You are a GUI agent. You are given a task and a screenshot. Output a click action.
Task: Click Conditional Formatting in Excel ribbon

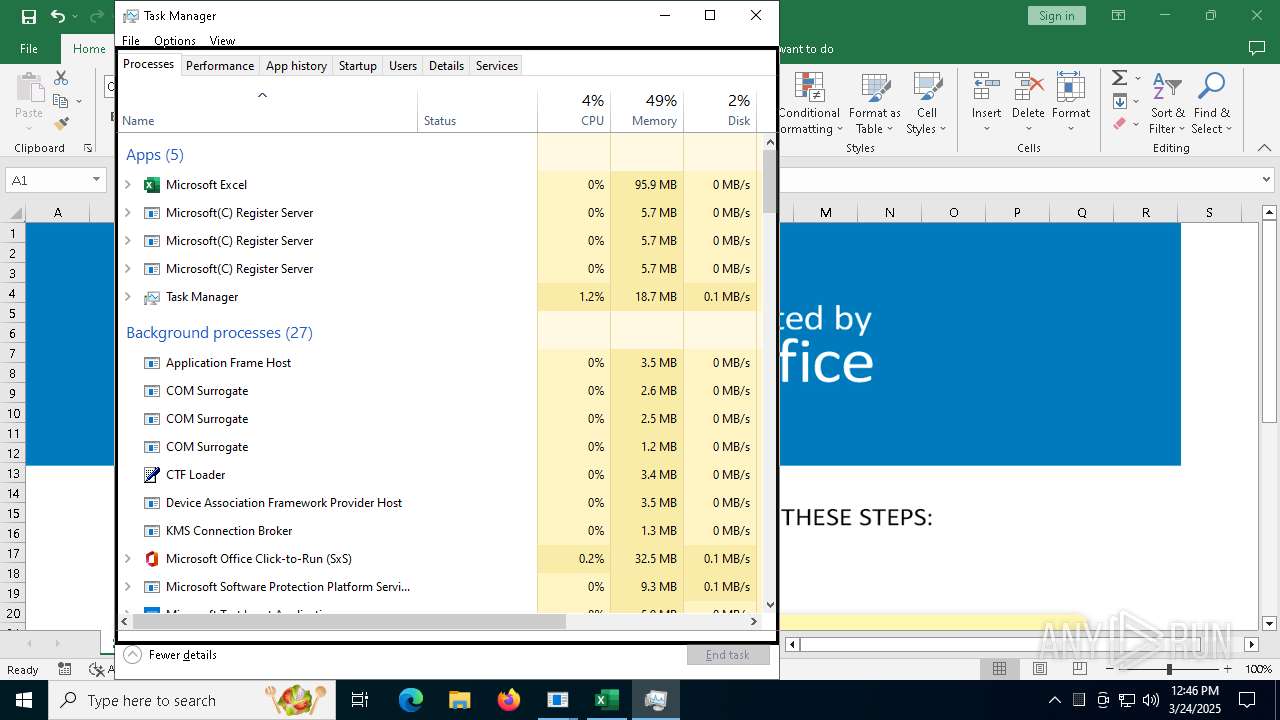point(808,103)
